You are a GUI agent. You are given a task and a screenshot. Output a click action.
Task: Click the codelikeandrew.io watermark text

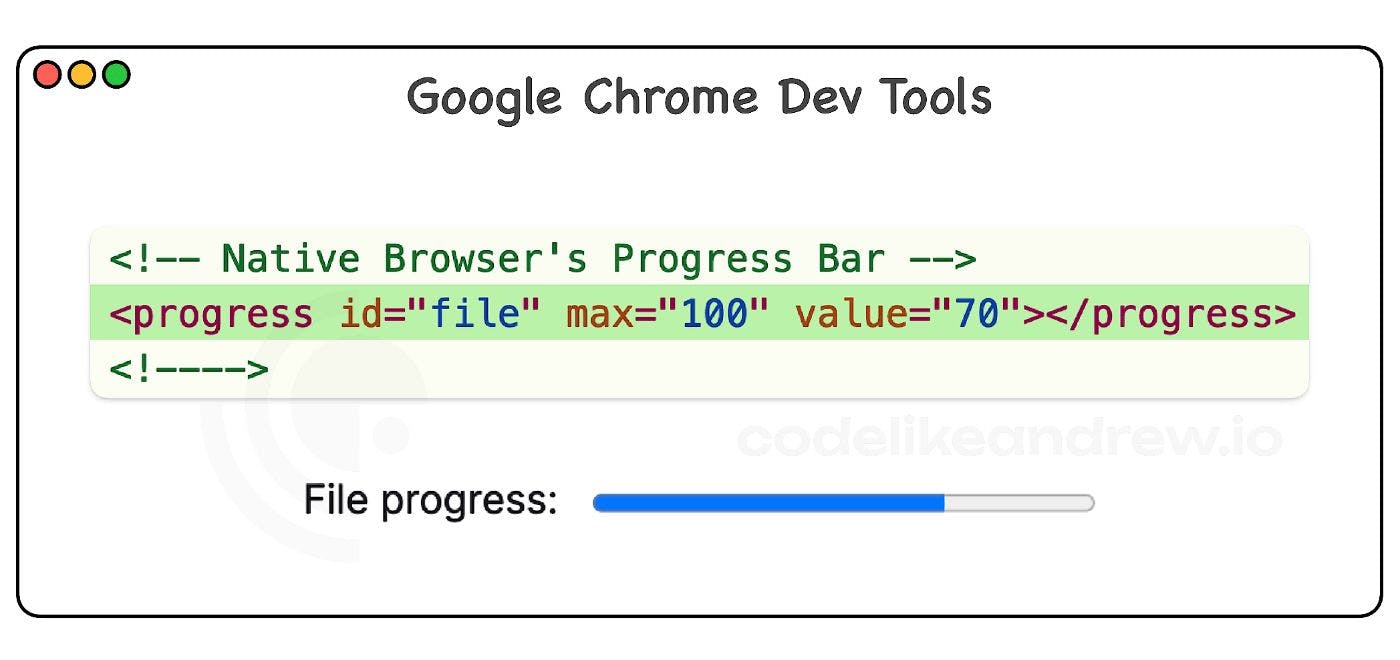point(1008,438)
